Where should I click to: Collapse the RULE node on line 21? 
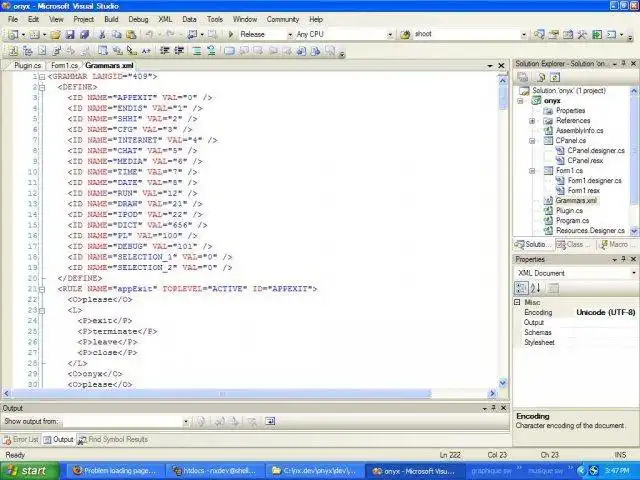pyautogui.click(x=42, y=289)
